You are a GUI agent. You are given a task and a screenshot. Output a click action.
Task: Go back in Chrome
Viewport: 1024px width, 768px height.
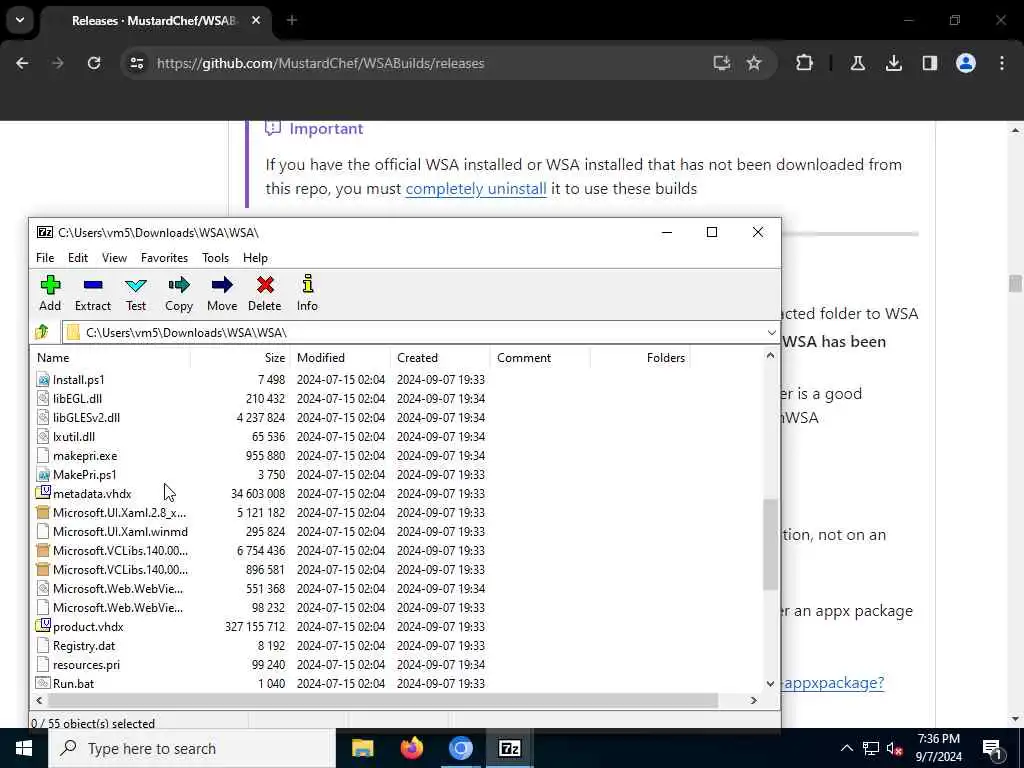click(22, 63)
